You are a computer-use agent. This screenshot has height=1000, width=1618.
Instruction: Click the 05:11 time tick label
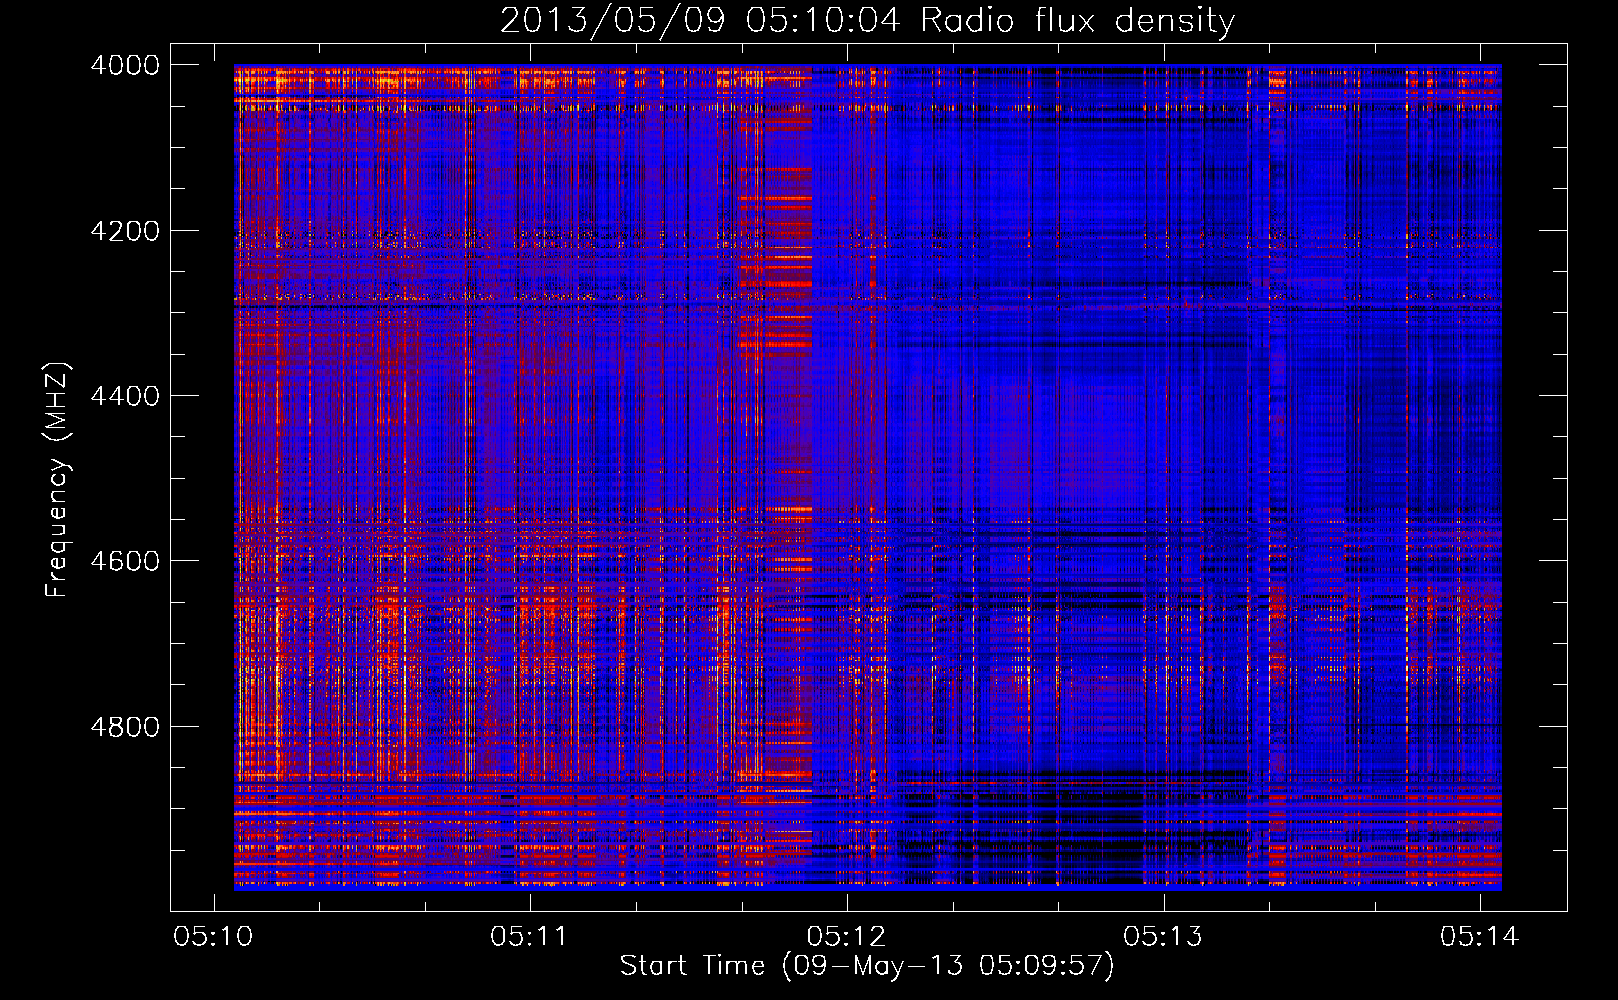tap(529, 936)
